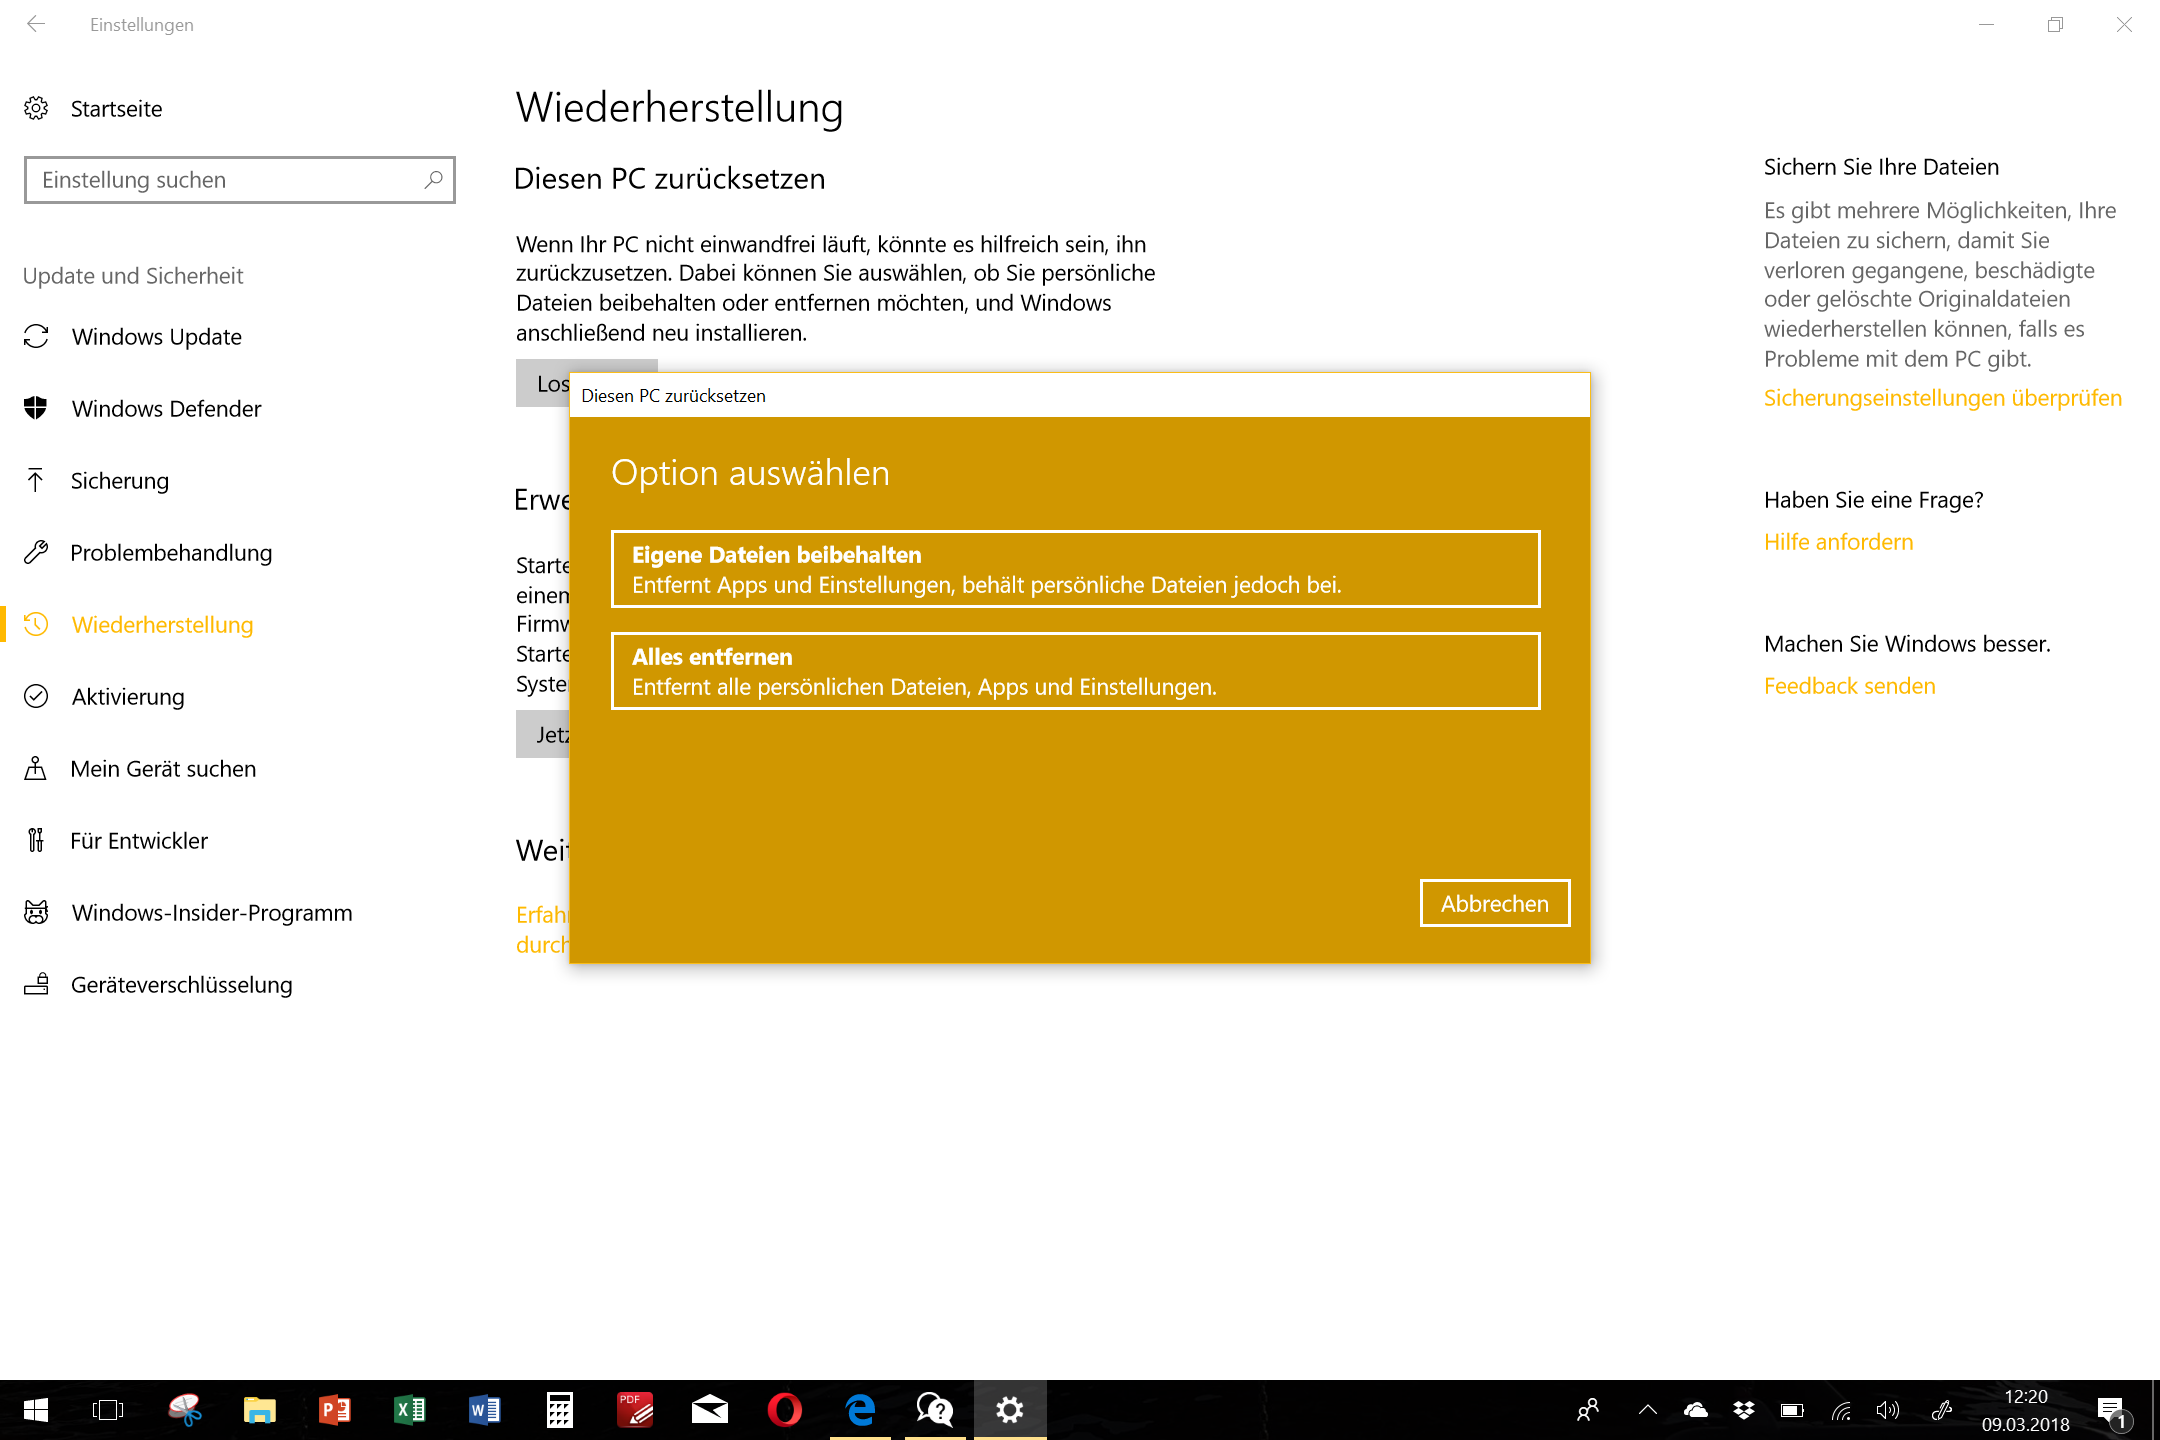Viewport: 2160px width, 1440px height.
Task: Open the Wi-Fi network icon
Action: (x=1840, y=1410)
